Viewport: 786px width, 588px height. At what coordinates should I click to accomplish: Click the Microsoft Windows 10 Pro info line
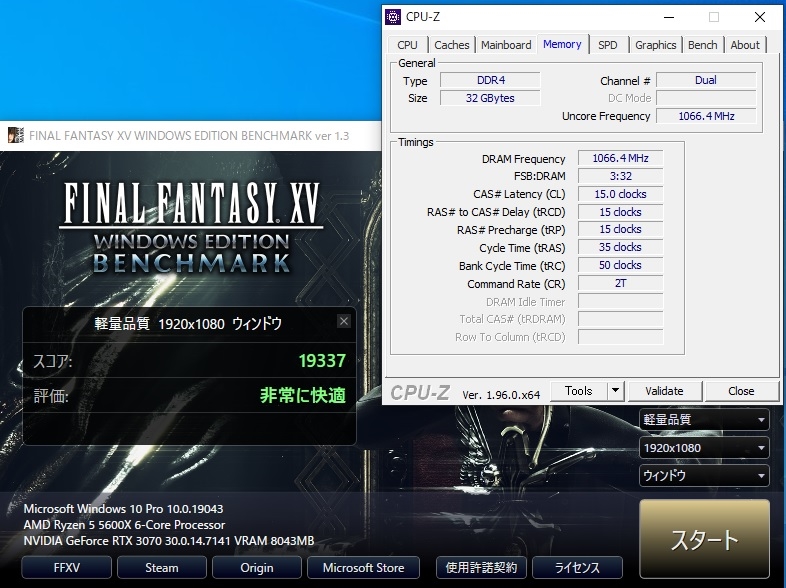[123, 509]
